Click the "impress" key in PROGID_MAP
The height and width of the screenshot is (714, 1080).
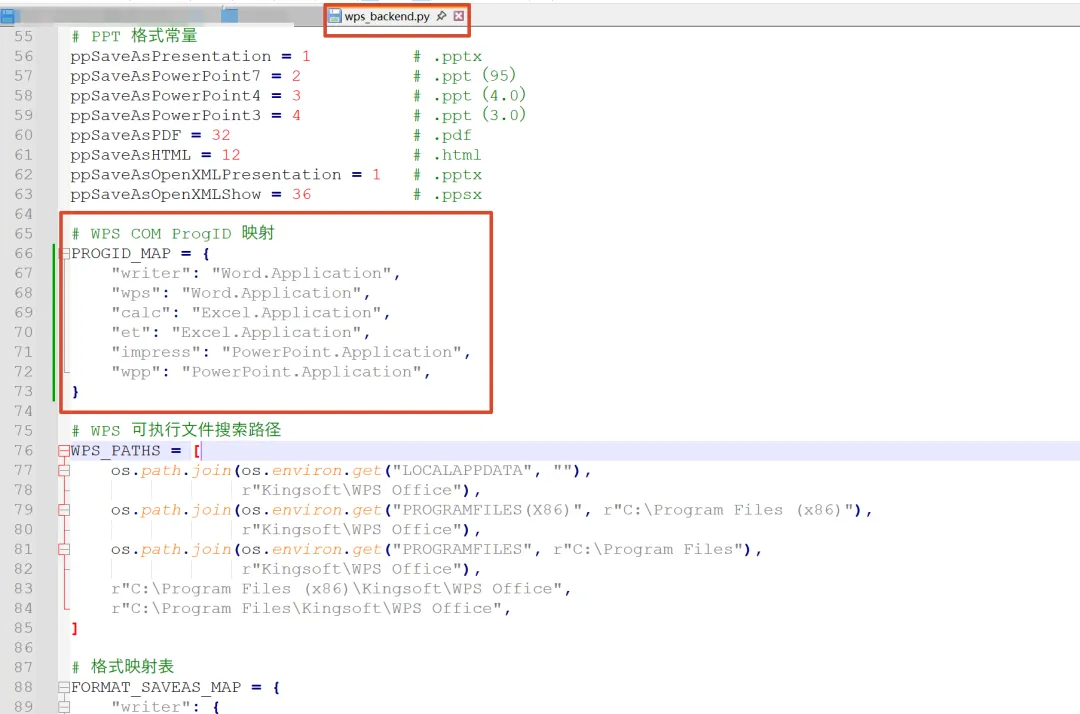(160, 352)
